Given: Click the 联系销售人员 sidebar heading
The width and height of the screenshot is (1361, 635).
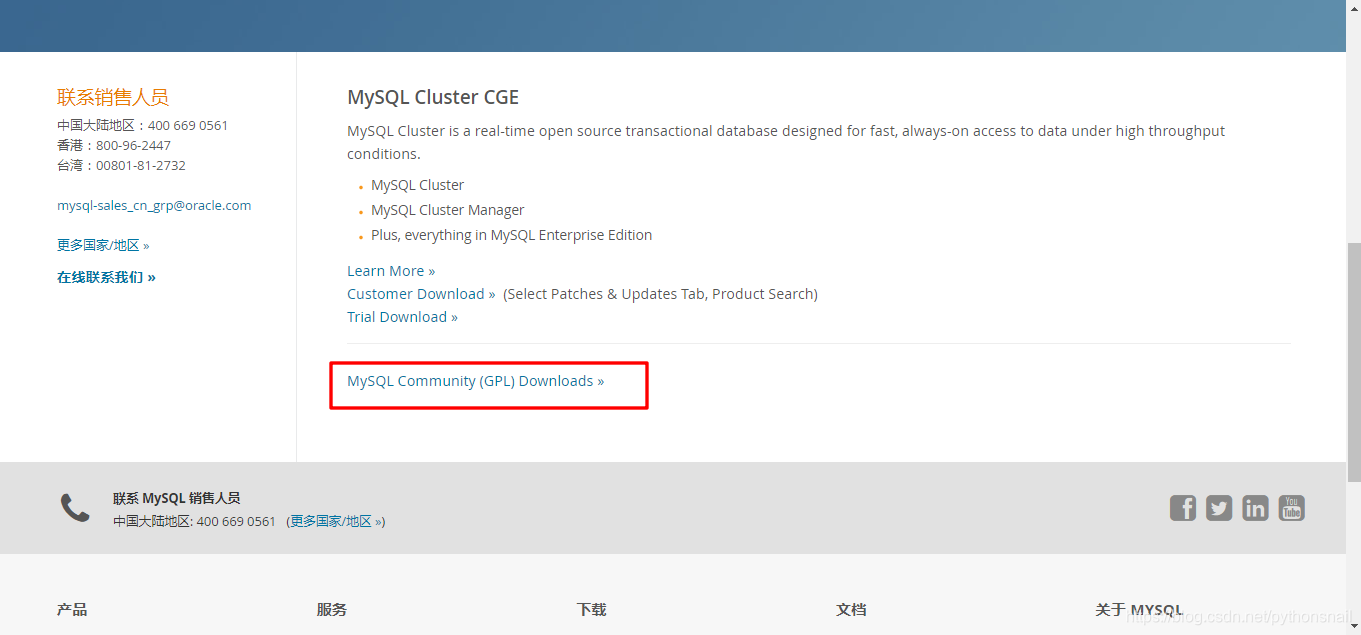Looking at the screenshot, I should point(113,97).
